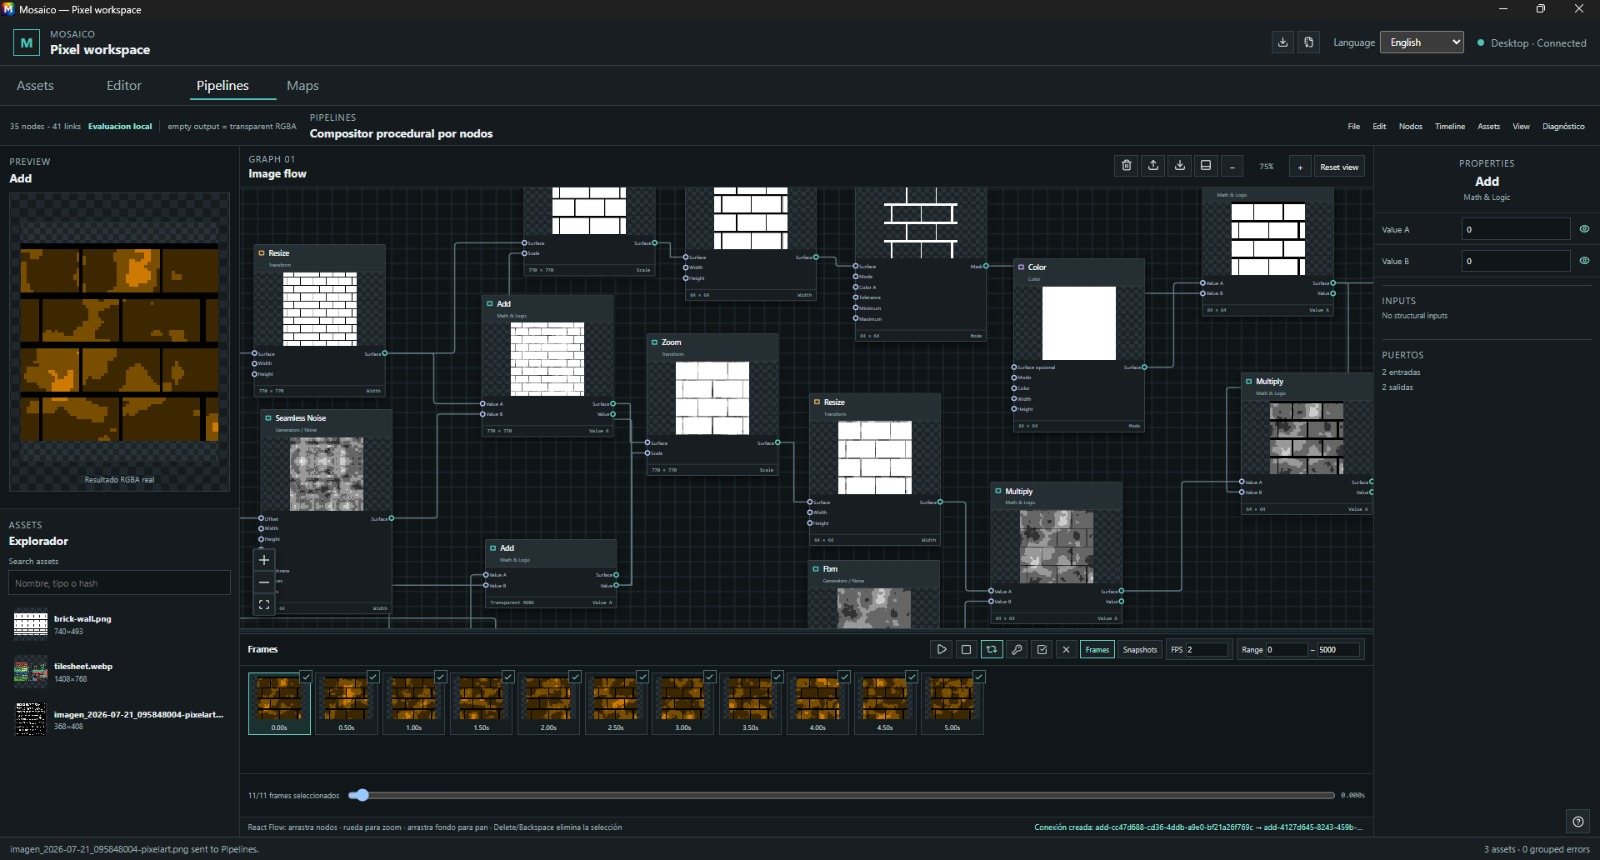Image resolution: width=1600 pixels, height=860 pixels.
Task: Click the canvas zoom-out minus control
Action: pos(264,582)
